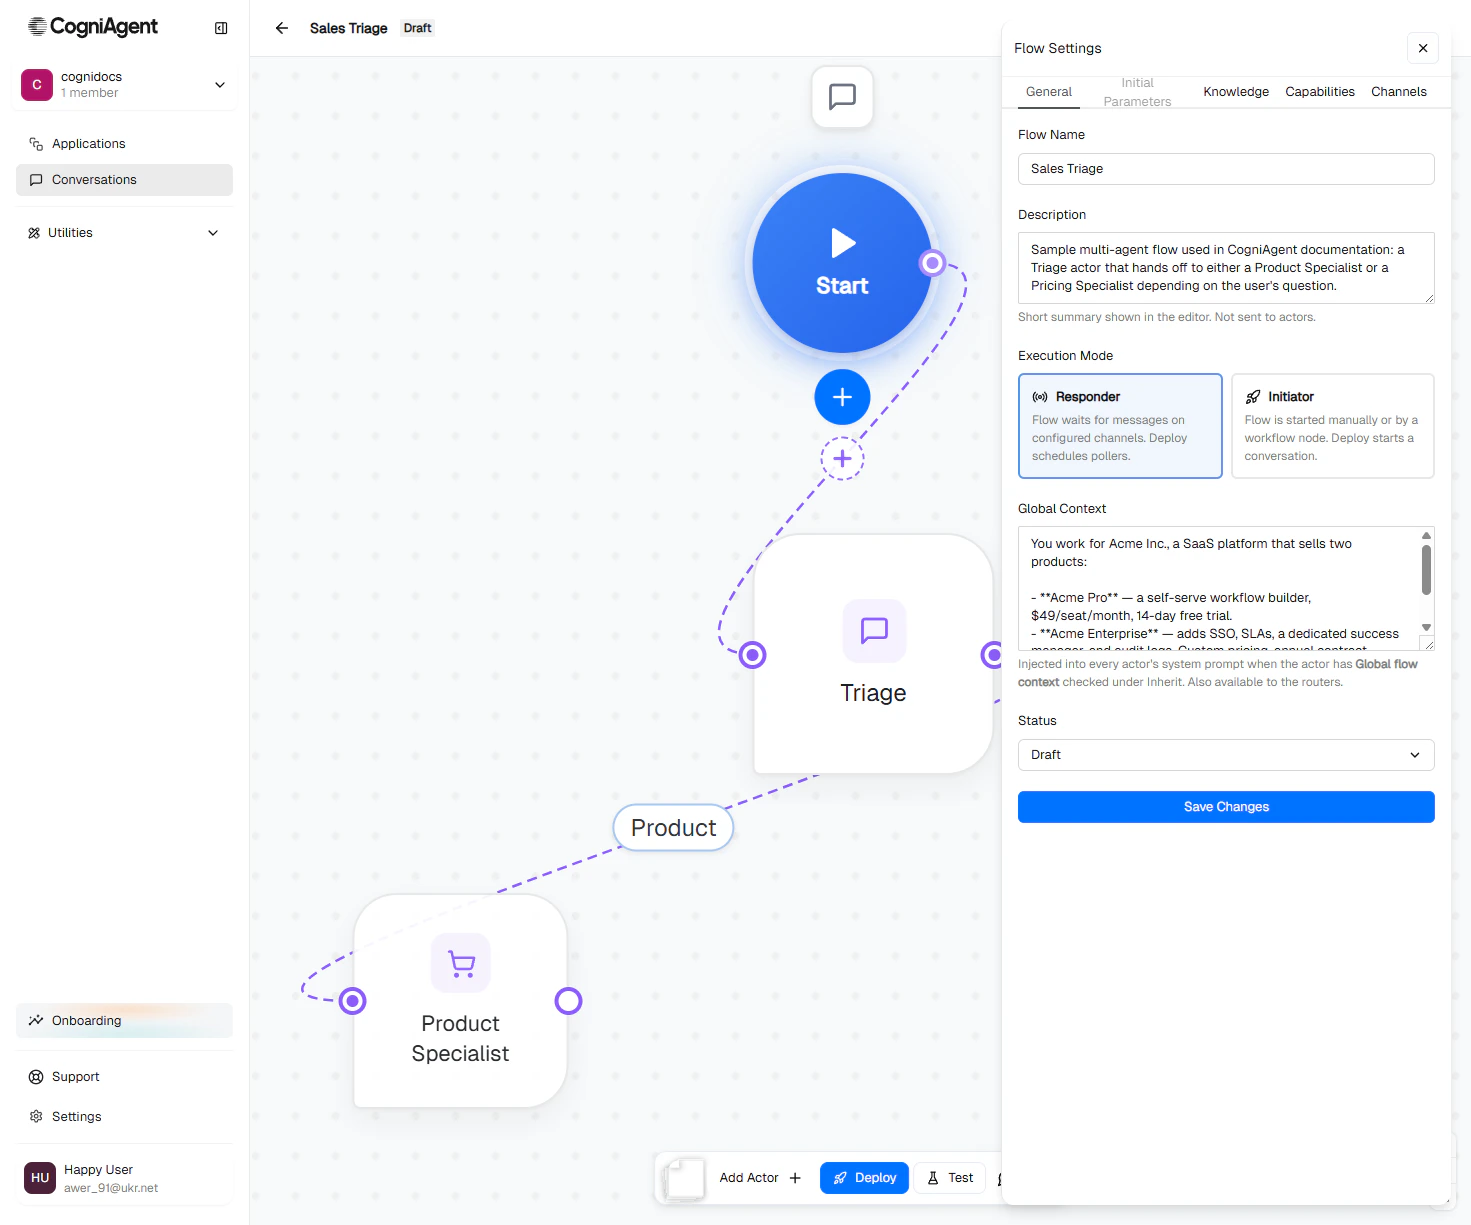The height and width of the screenshot is (1225, 1471).
Task: Select the Triage node label
Action: 873,693
